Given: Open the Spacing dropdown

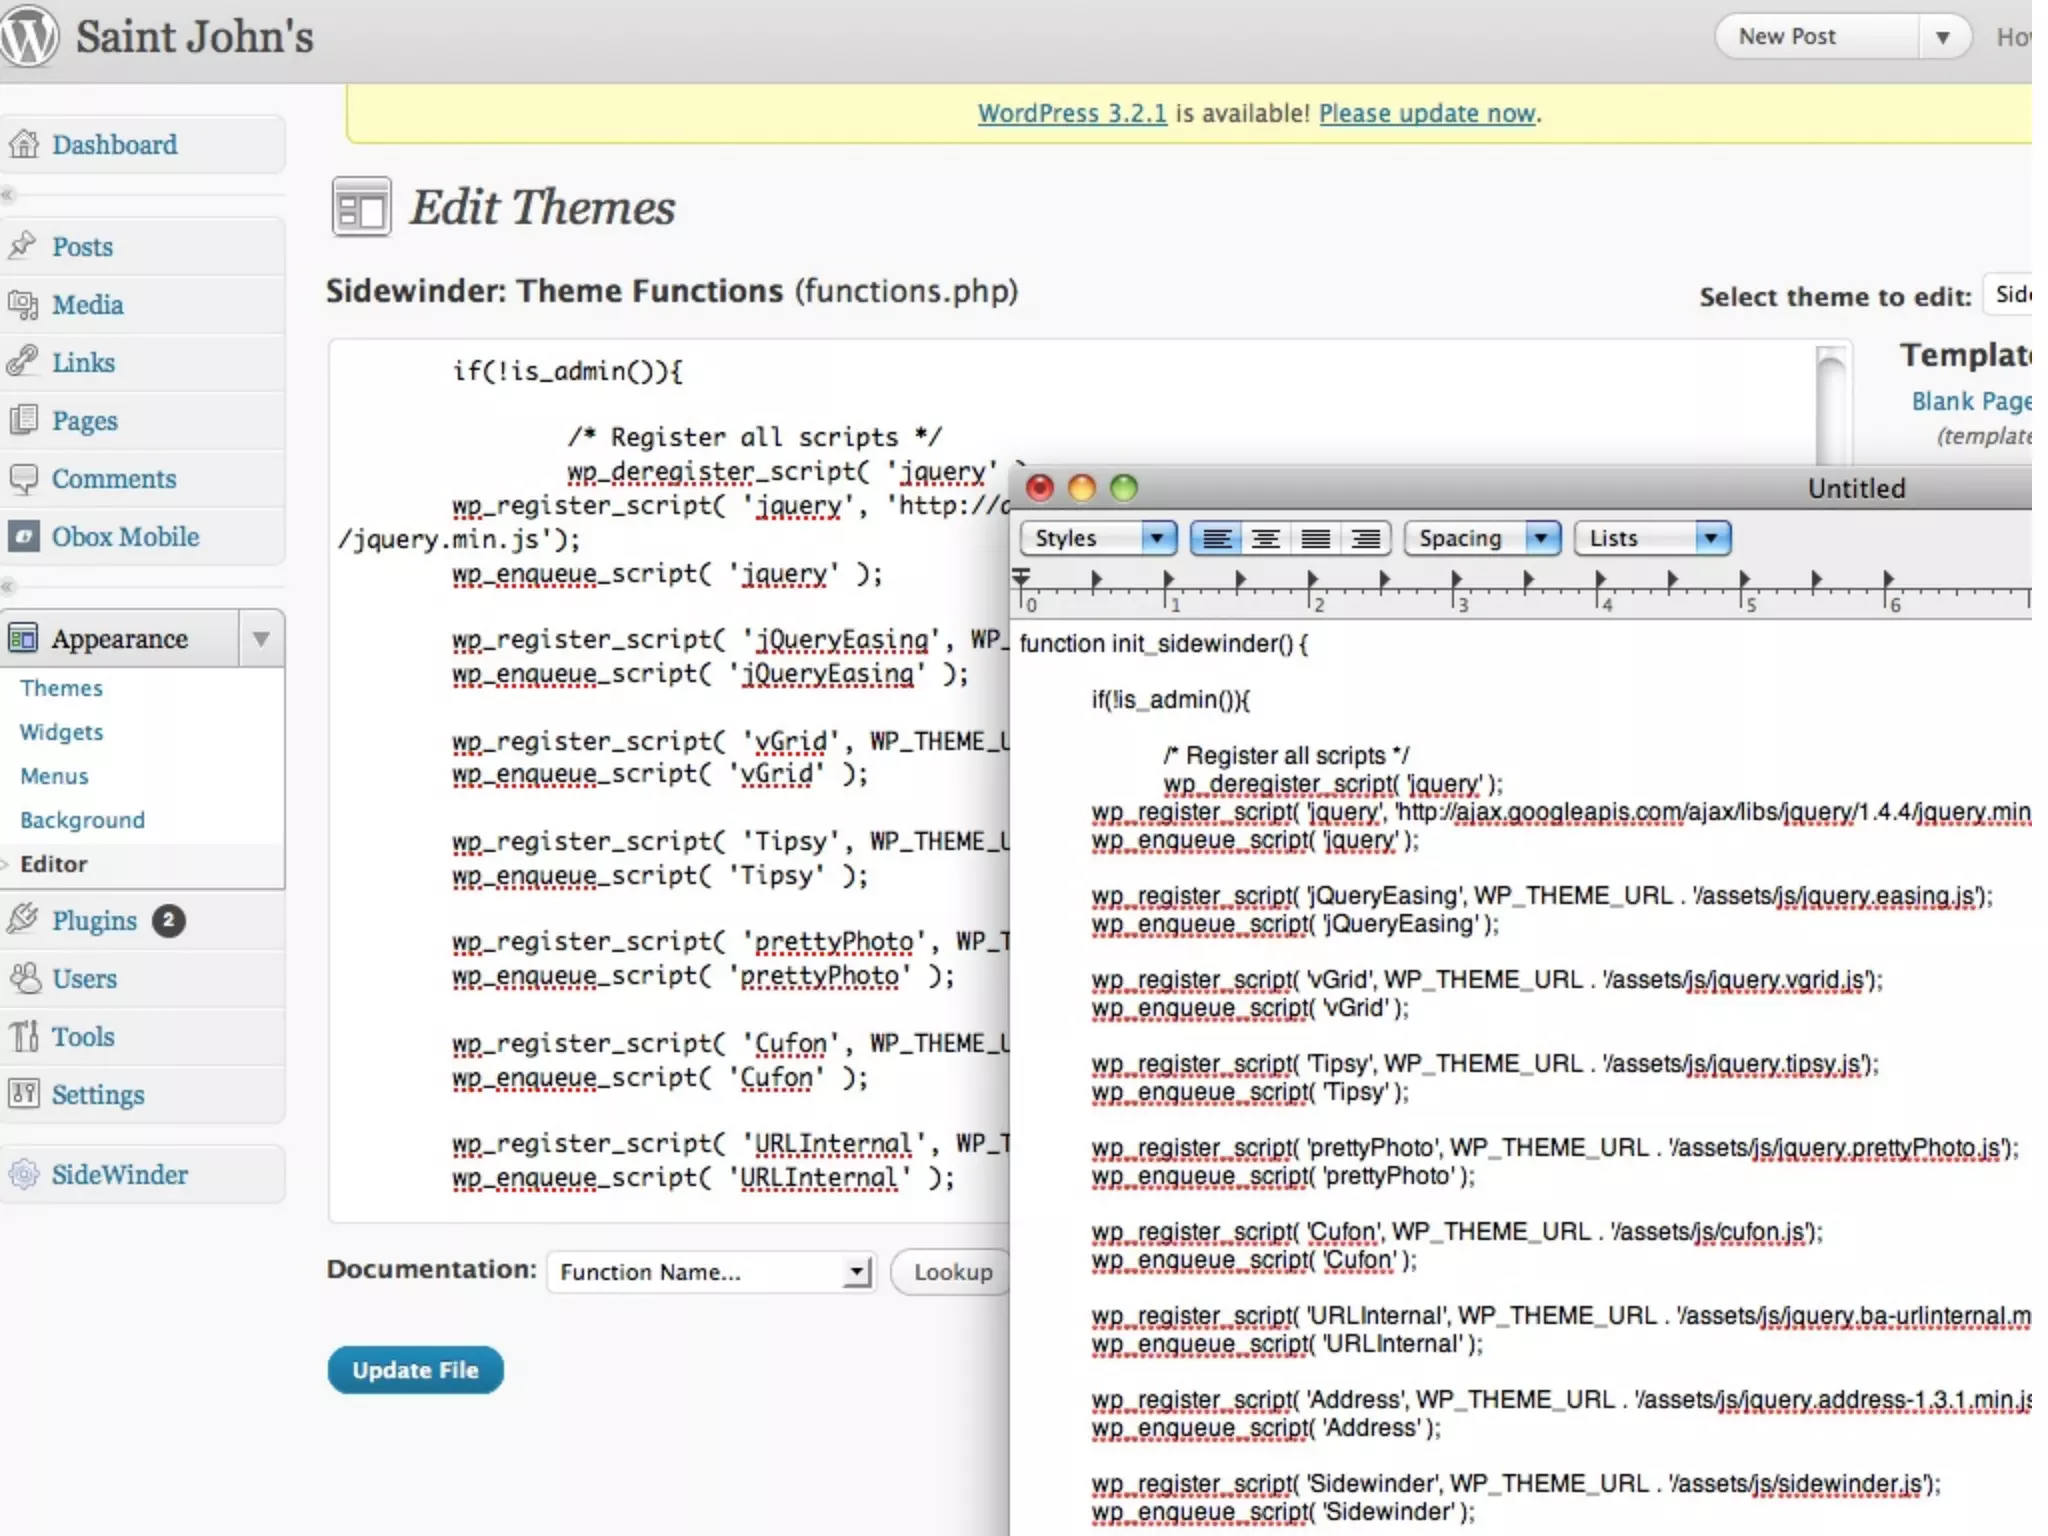Looking at the screenshot, I should coord(1481,539).
